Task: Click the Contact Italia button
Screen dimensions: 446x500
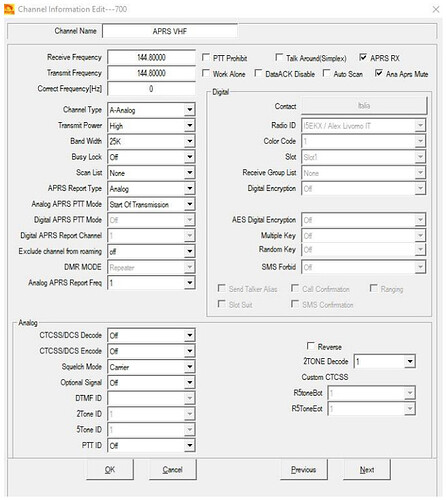Action: (364, 106)
